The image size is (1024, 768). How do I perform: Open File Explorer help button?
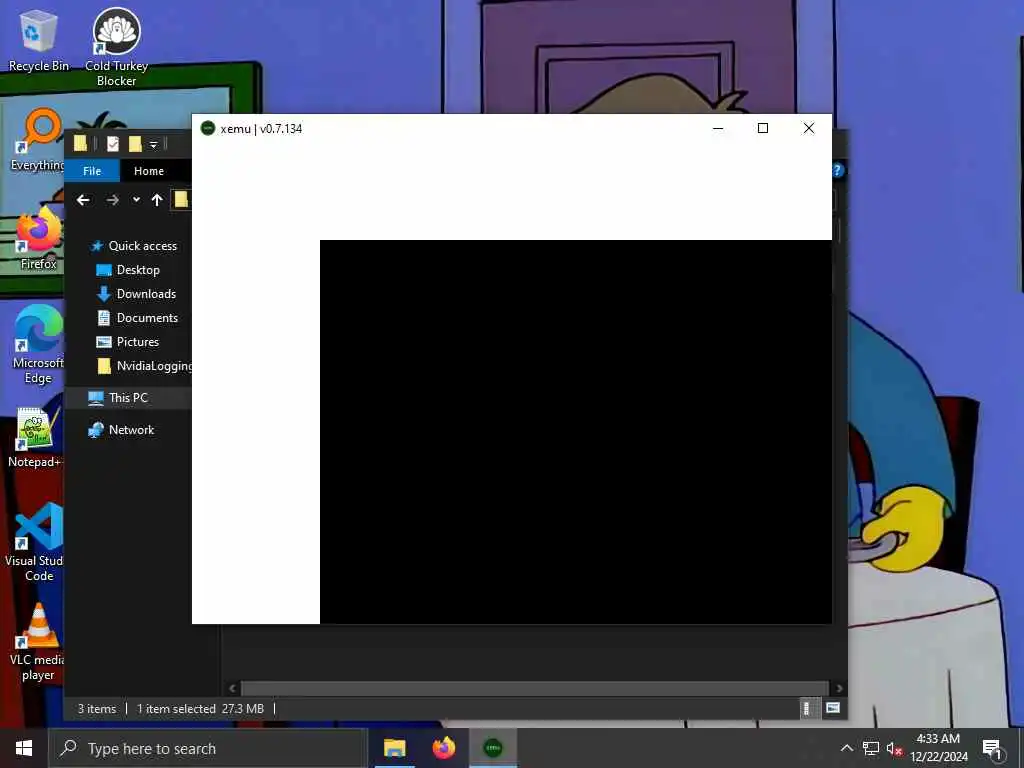coord(839,170)
